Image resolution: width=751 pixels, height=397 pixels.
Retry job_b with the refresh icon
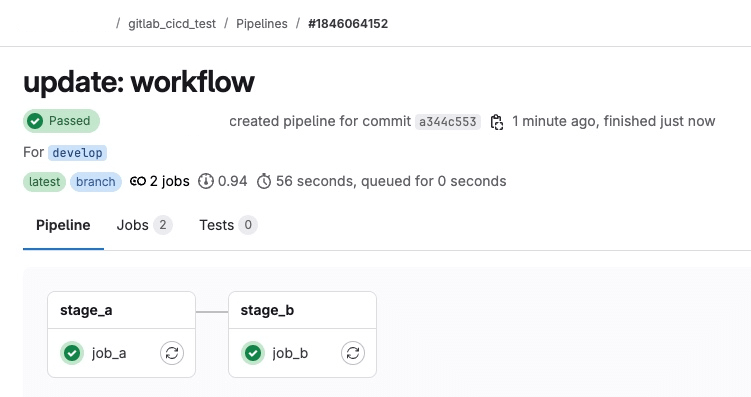pos(353,353)
